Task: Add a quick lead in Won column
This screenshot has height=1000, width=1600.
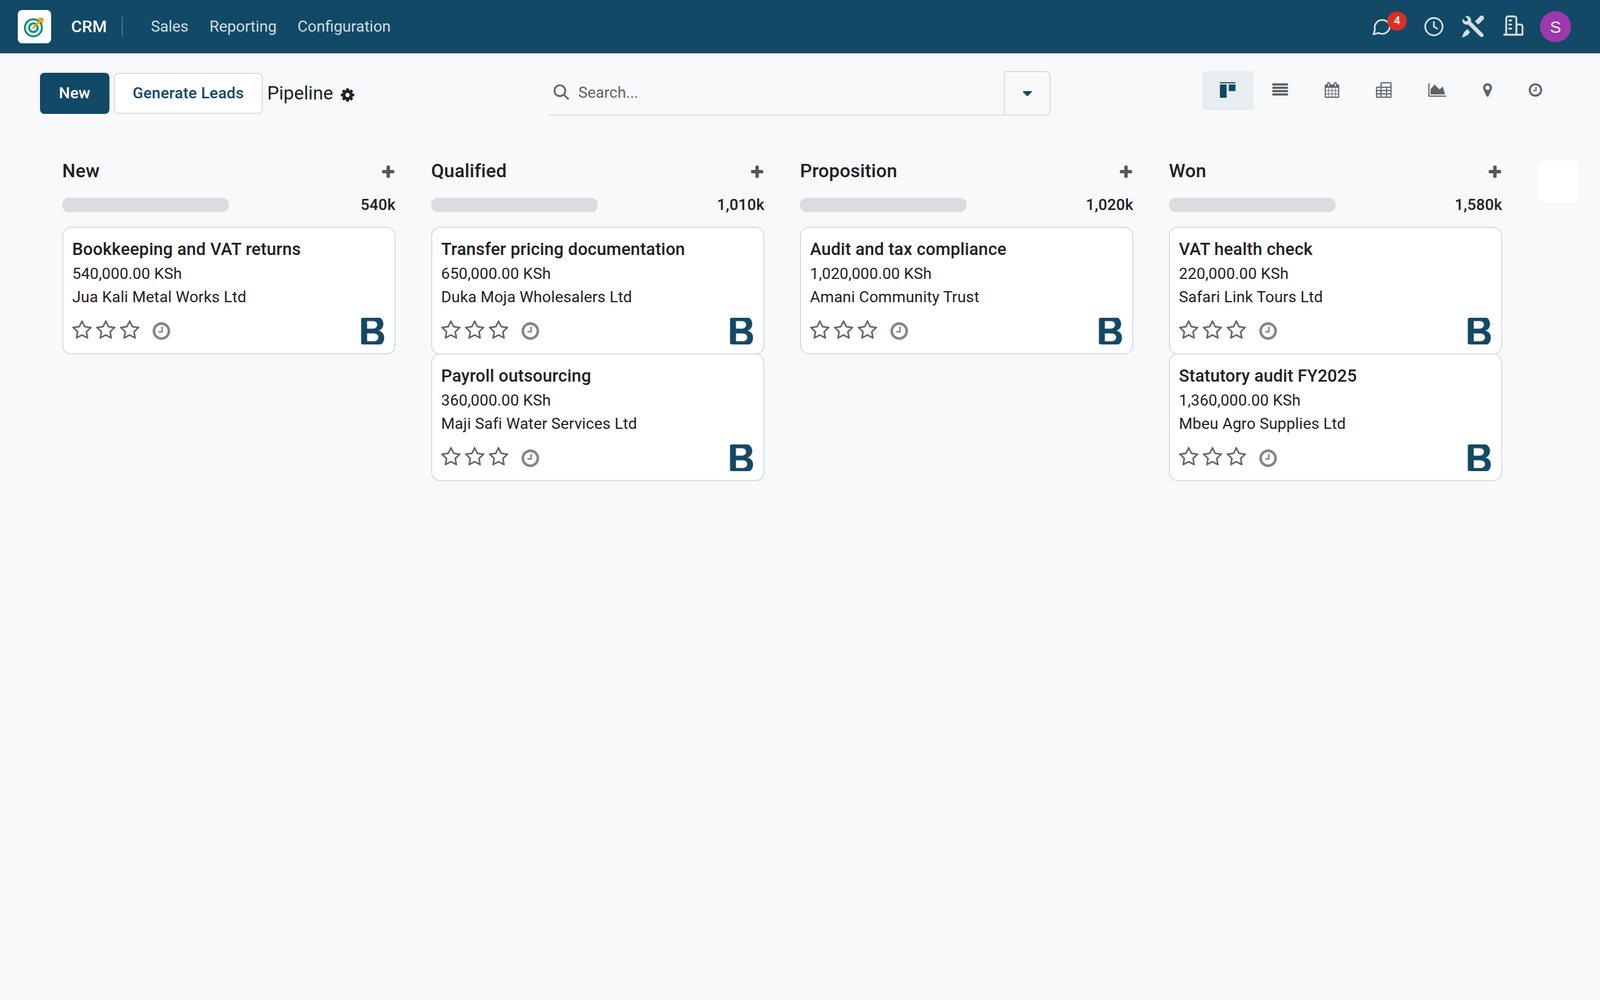Action: pos(1495,172)
